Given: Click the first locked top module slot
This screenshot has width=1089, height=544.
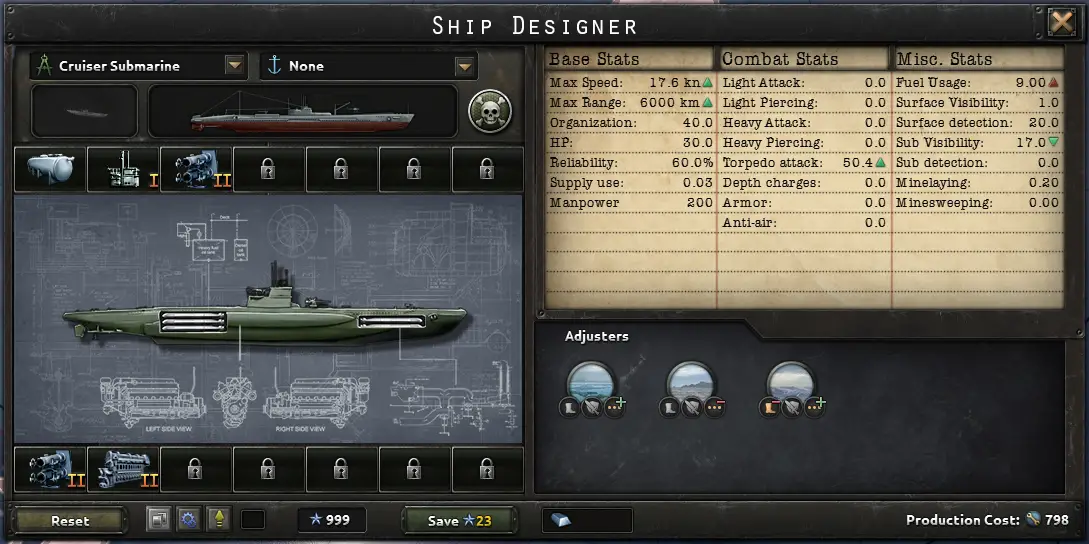Looking at the screenshot, I should [x=269, y=170].
